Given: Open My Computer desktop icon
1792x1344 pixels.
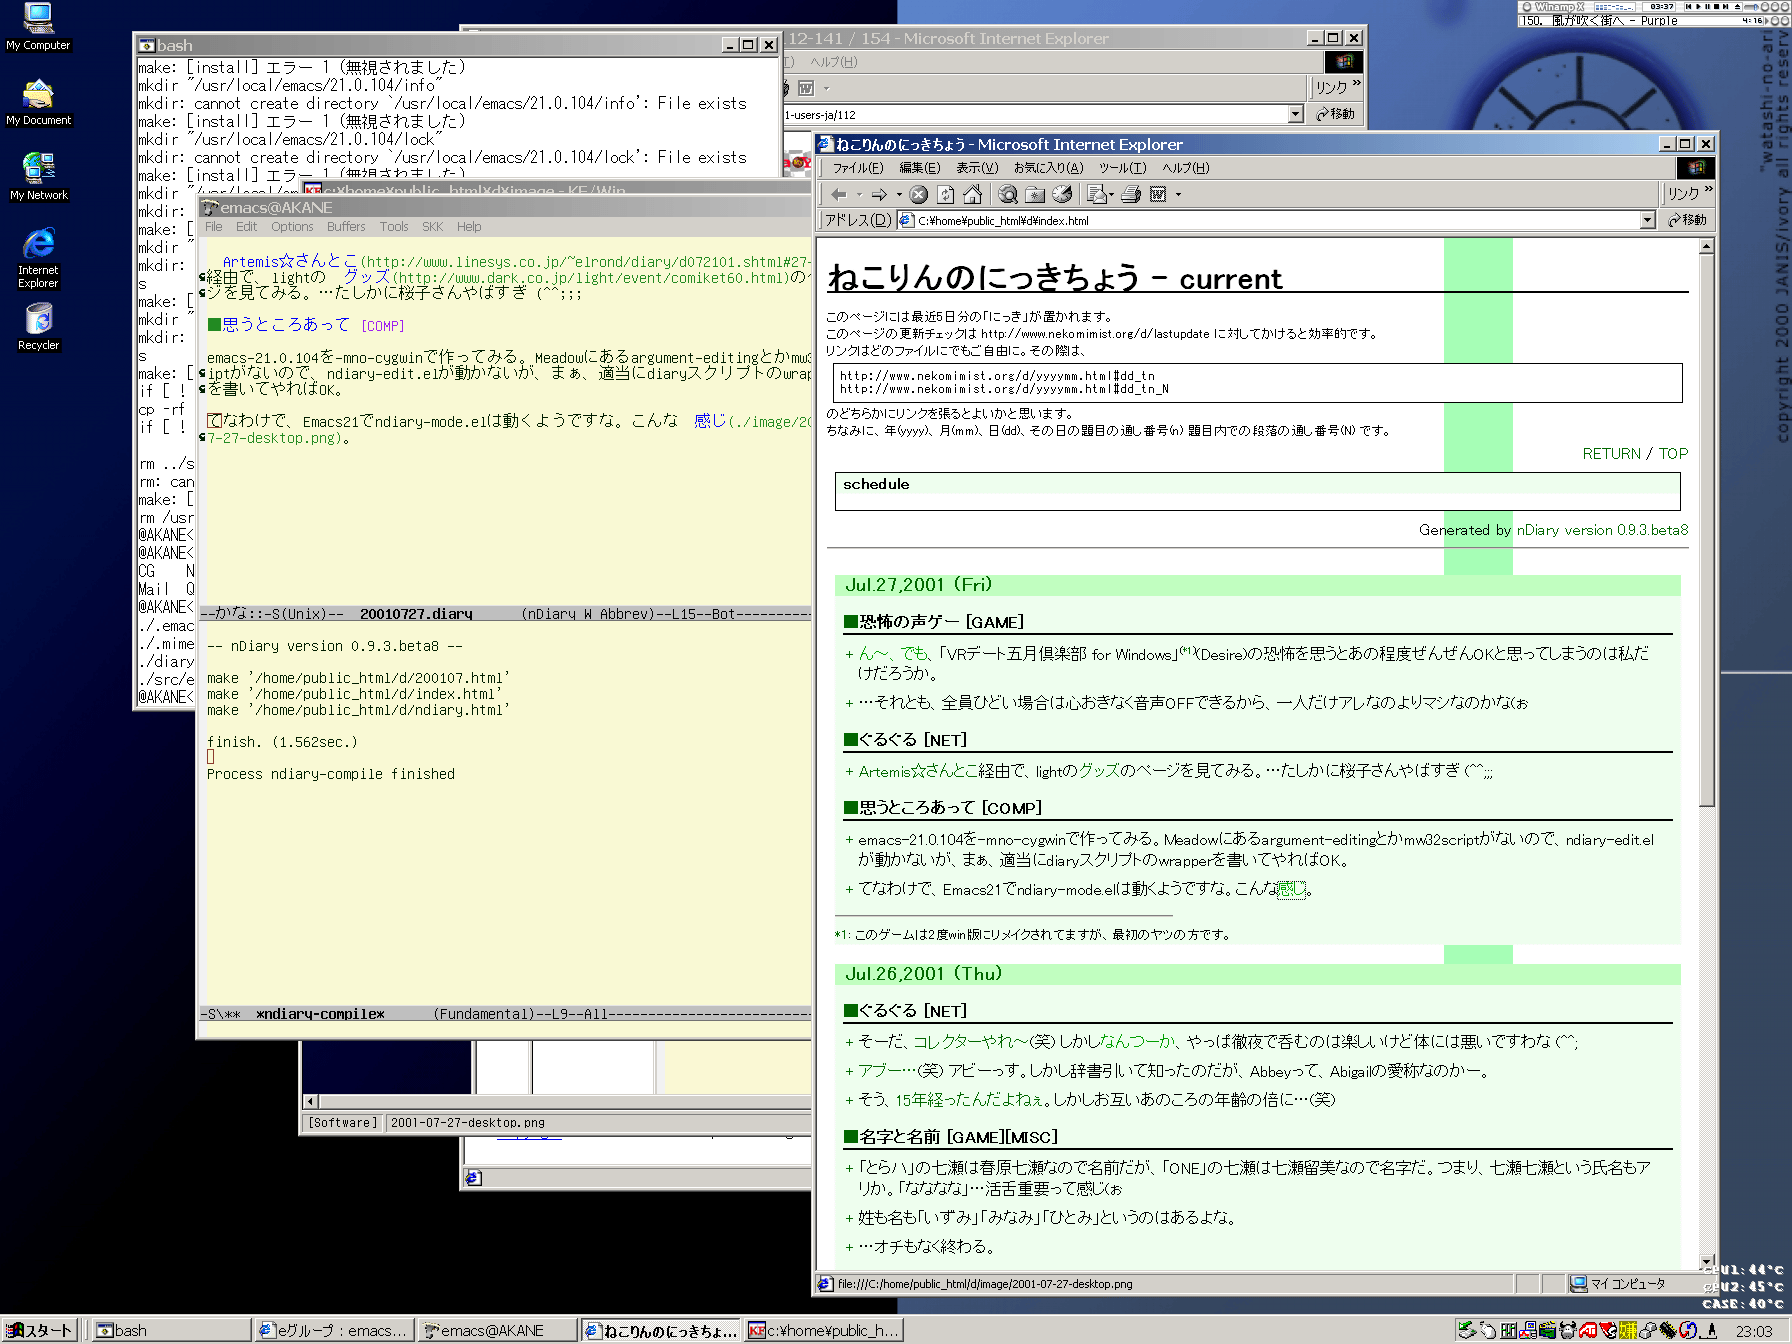Looking at the screenshot, I should point(38,27).
